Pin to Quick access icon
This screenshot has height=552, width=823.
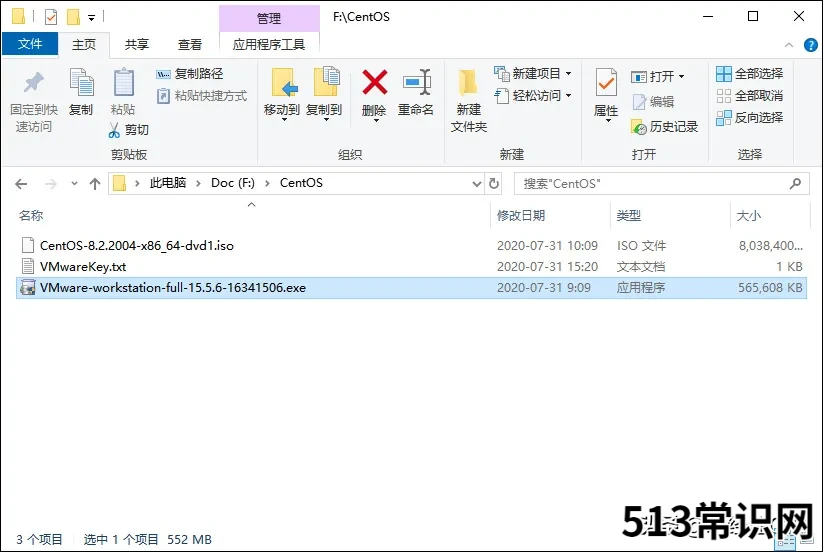point(34,83)
